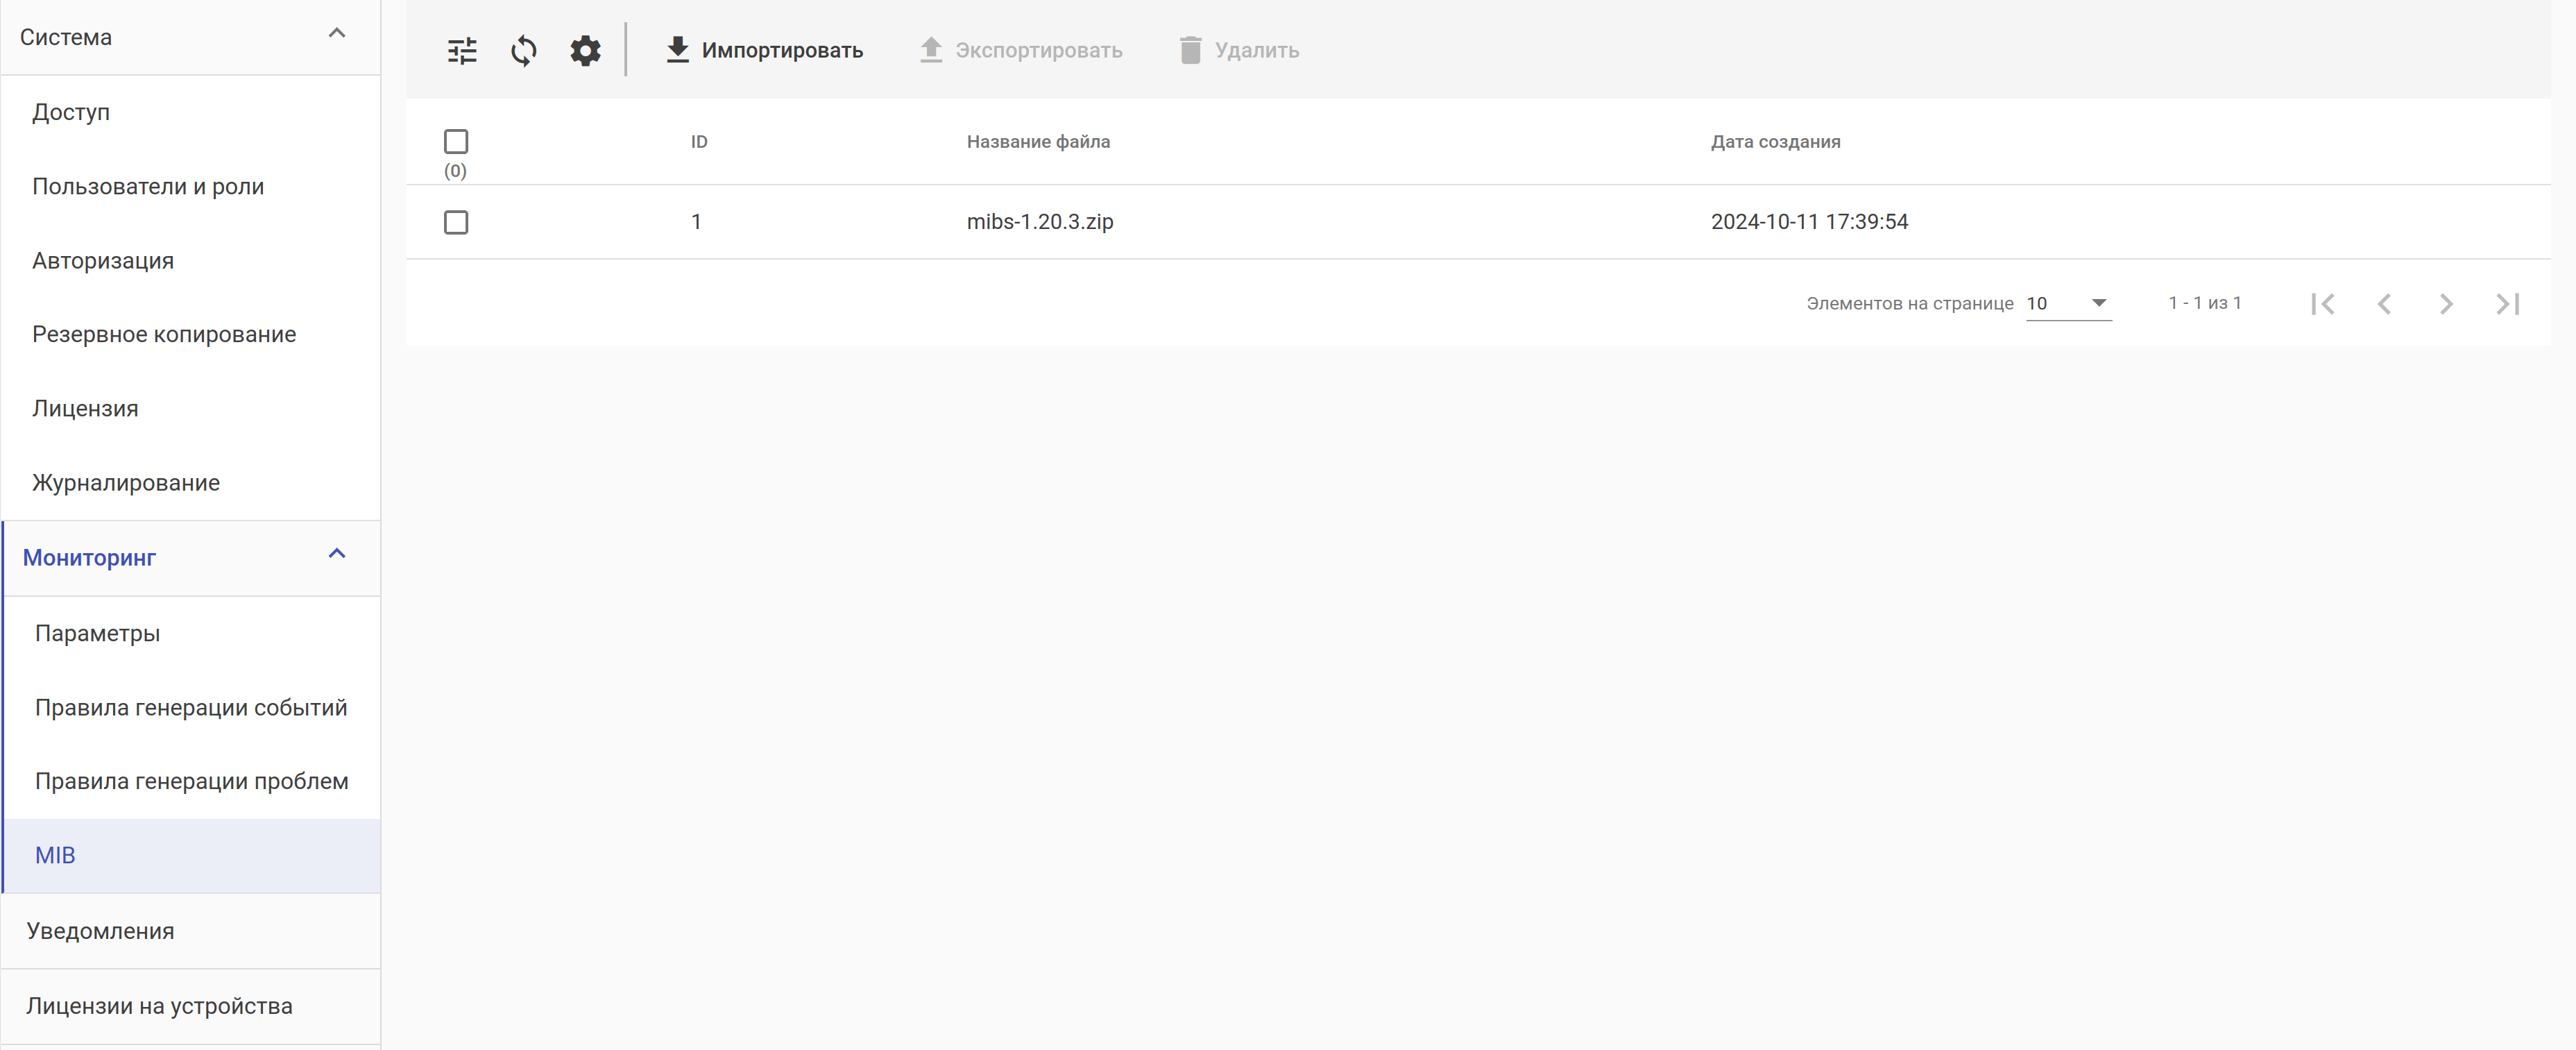The image size is (2576, 1050).
Task: Click the refresh table icon
Action: click(x=523, y=50)
